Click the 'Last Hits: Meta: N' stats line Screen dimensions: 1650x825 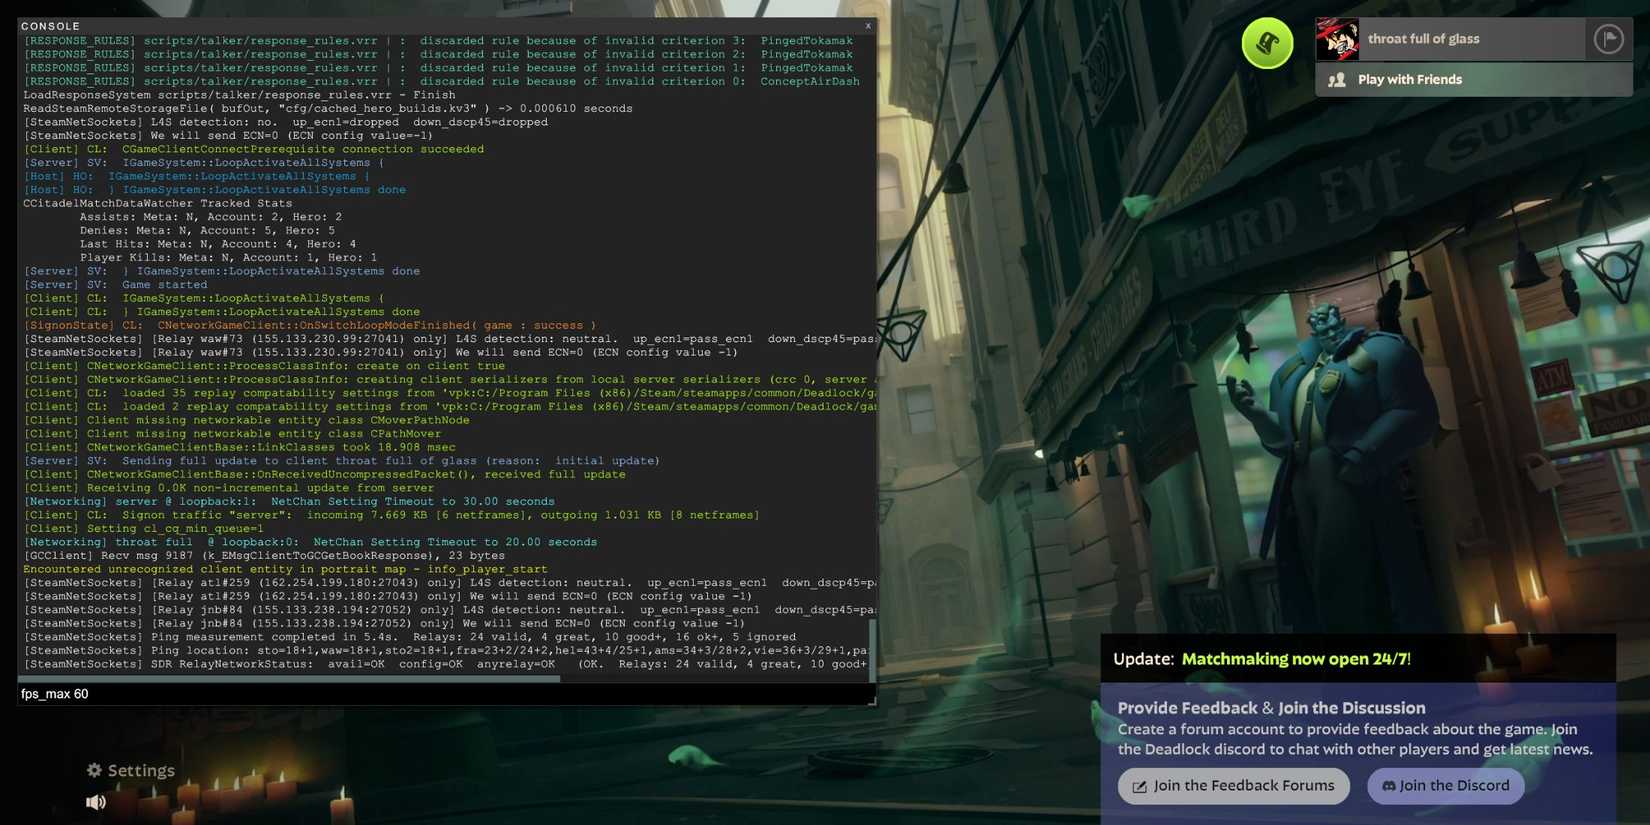pyautogui.click(x=218, y=244)
